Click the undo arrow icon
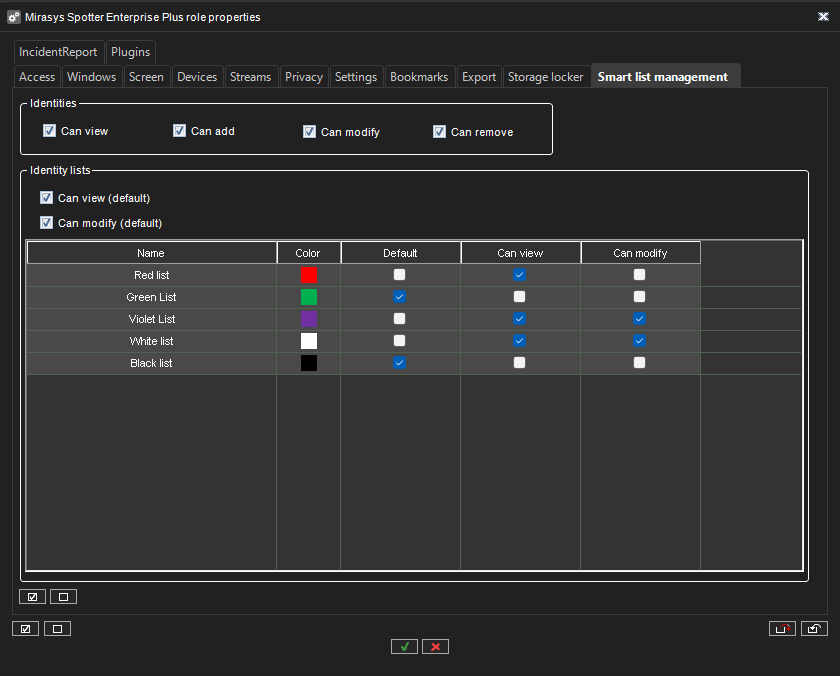The image size is (840, 676). (x=814, y=629)
